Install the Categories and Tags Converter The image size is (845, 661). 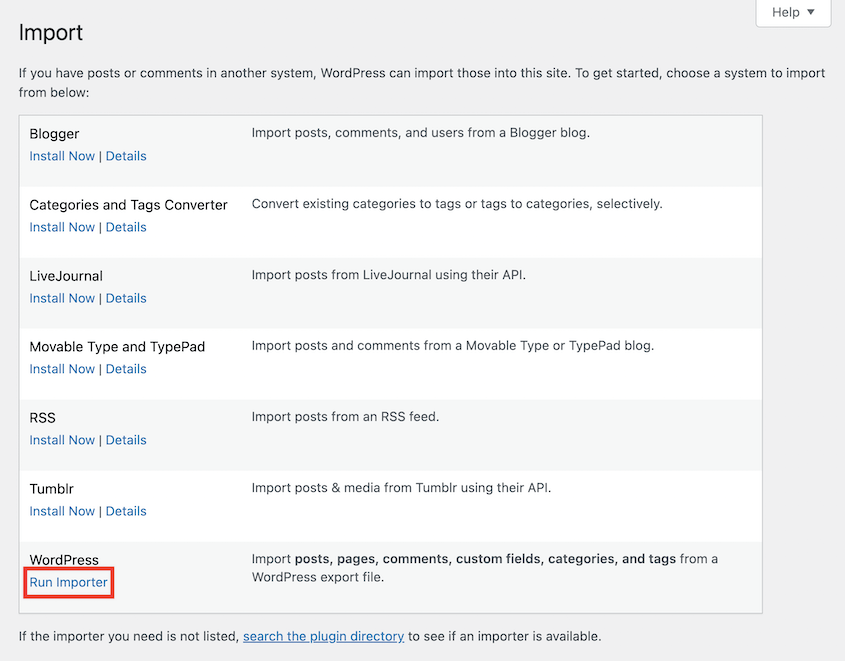[x=62, y=227]
